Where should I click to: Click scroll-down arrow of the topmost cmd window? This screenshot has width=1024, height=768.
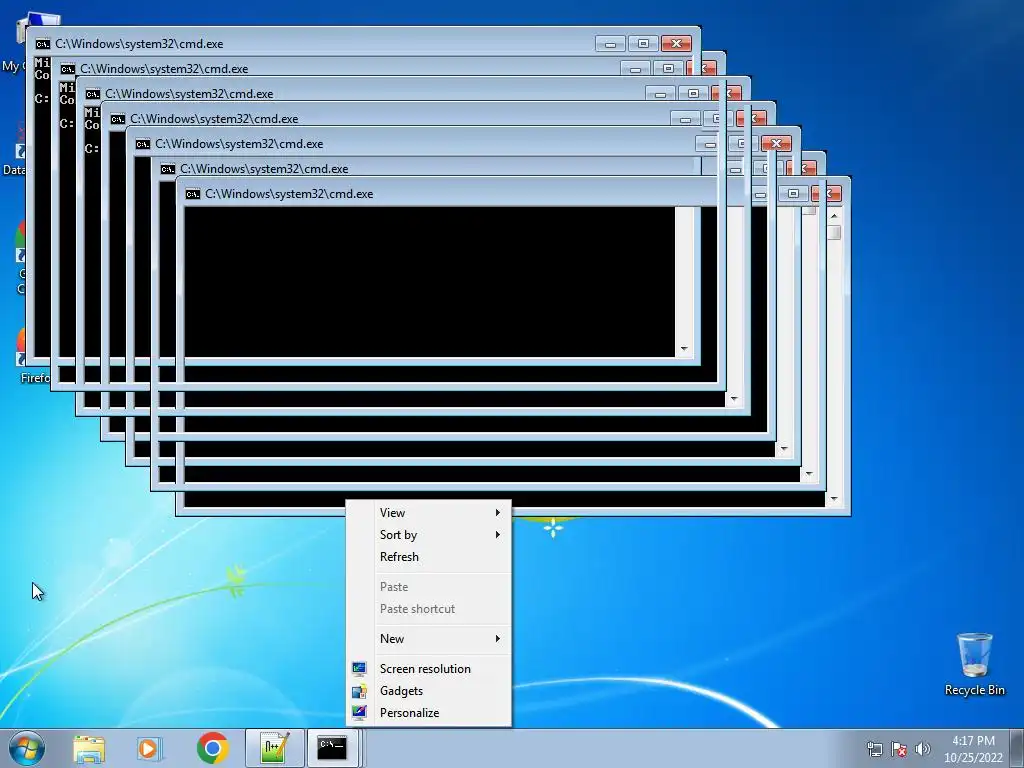pyautogui.click(x=684, y=349)
